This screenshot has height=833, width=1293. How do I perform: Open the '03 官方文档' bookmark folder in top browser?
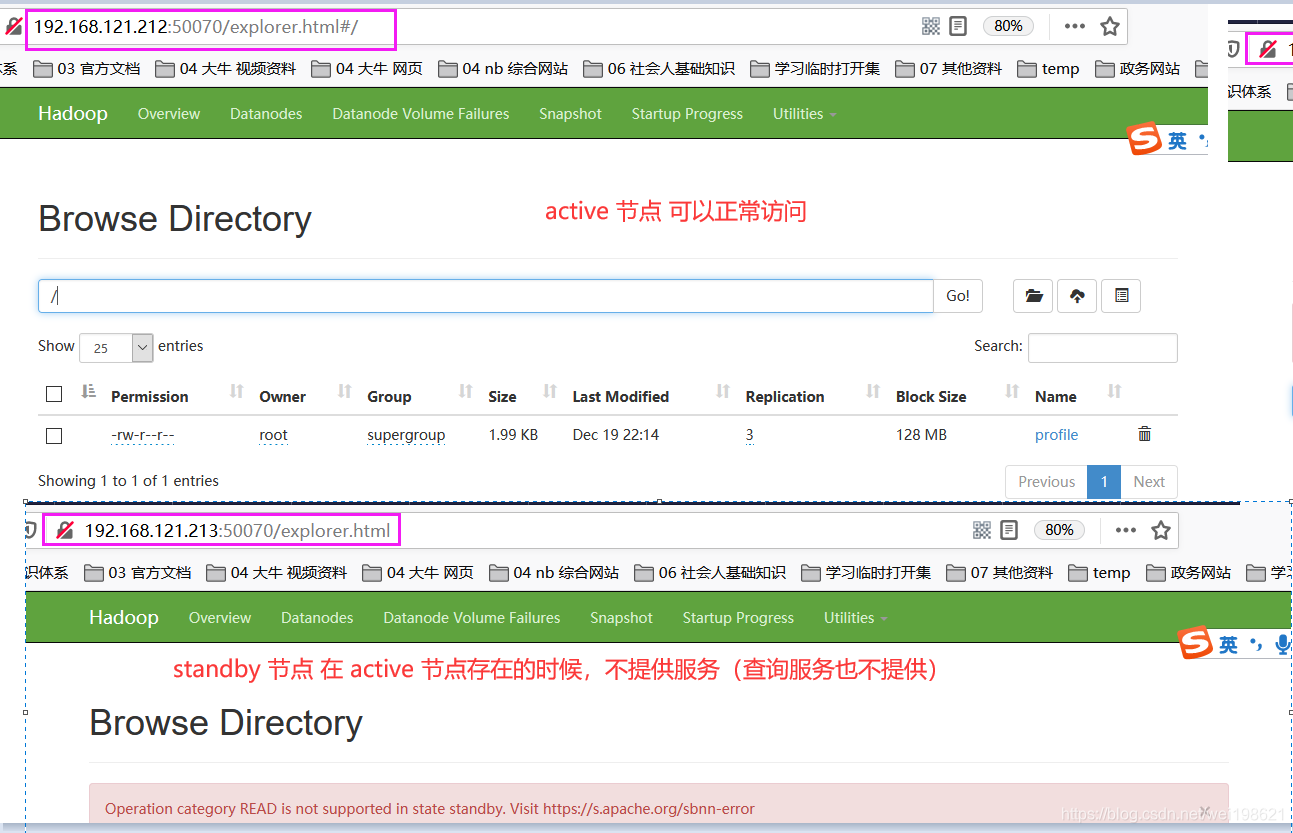point(86,69)
